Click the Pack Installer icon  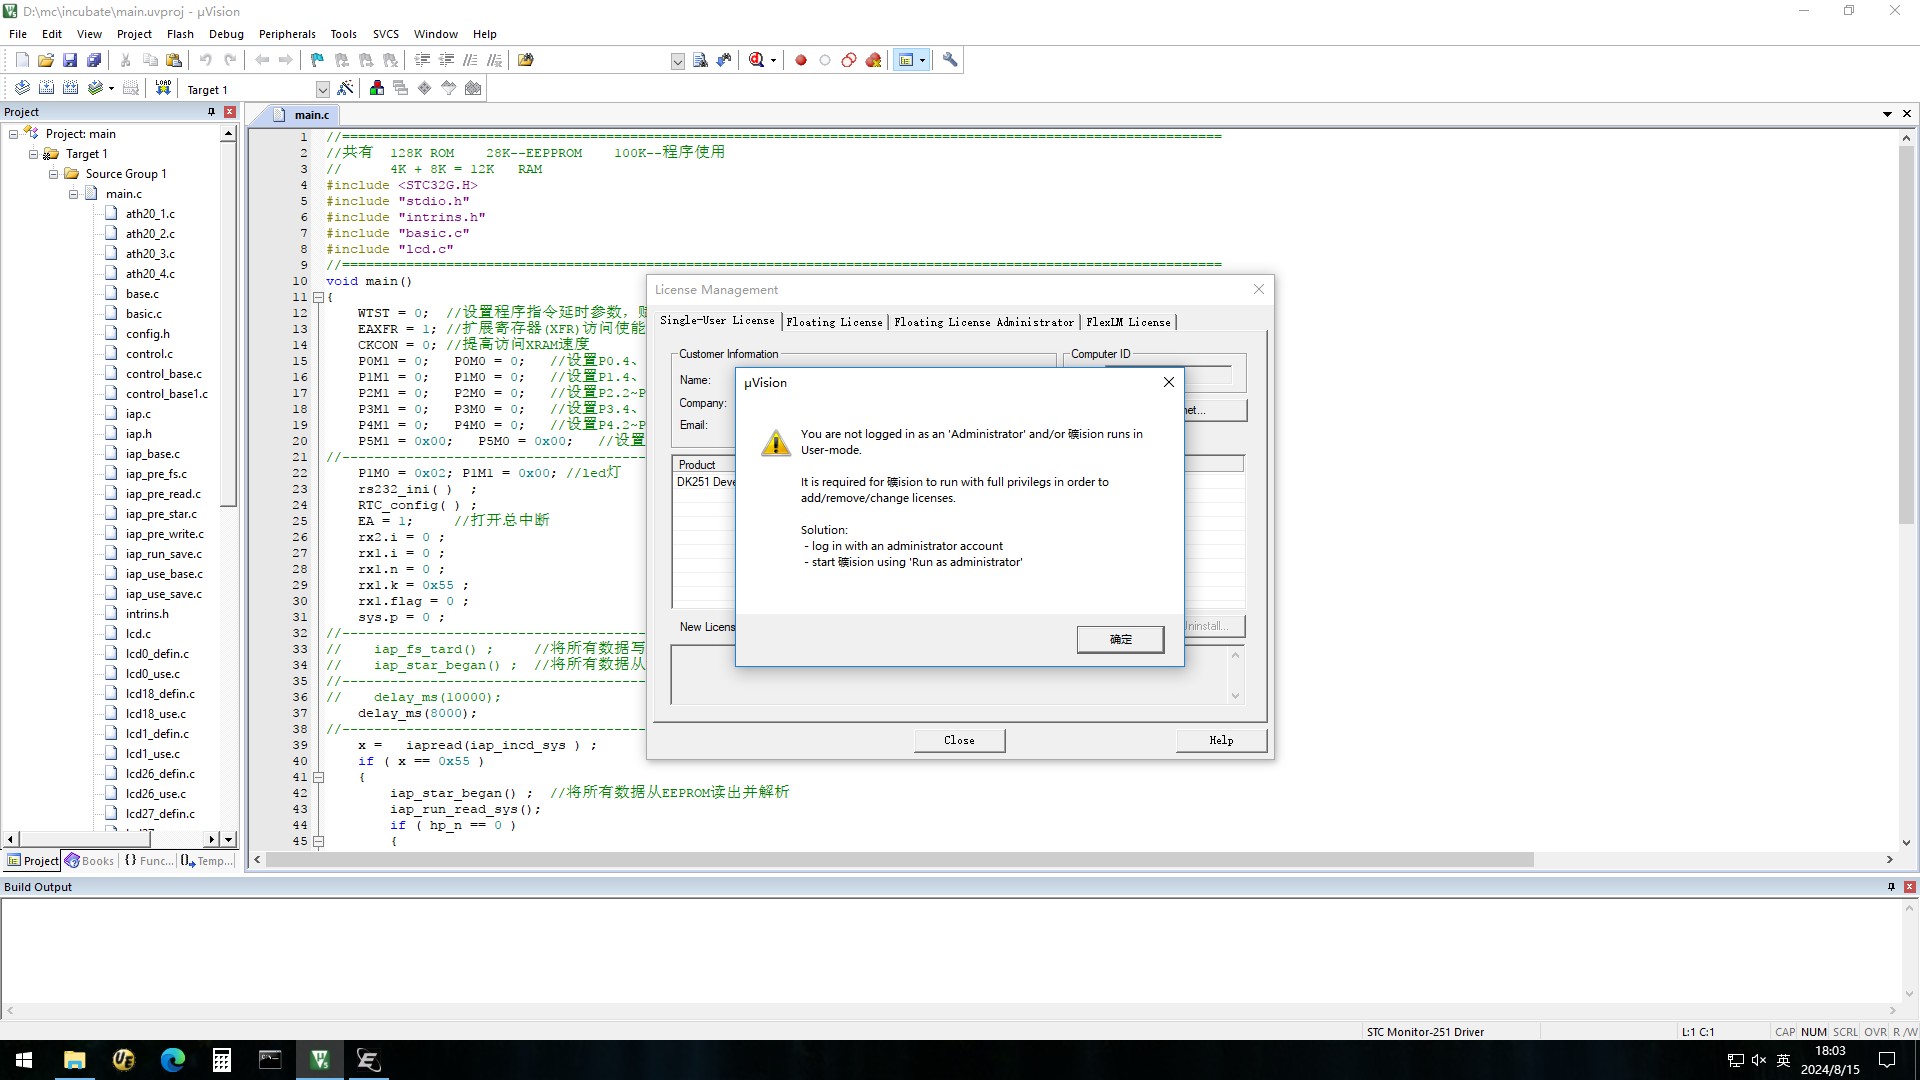point(473,88)
